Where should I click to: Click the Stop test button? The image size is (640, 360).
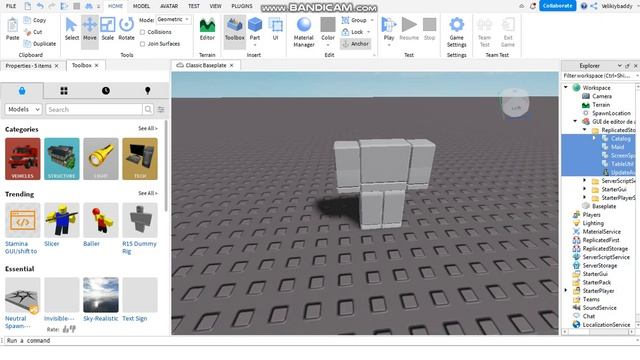click(429, 29)
